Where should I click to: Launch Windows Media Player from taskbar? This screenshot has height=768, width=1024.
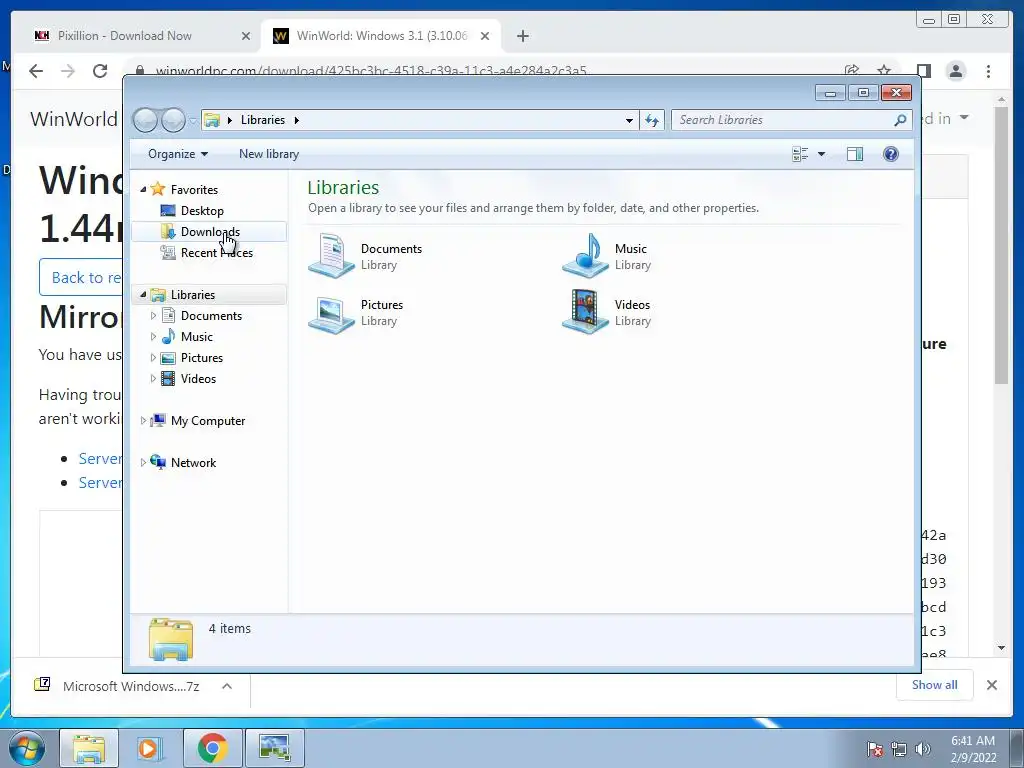(148, 748)
